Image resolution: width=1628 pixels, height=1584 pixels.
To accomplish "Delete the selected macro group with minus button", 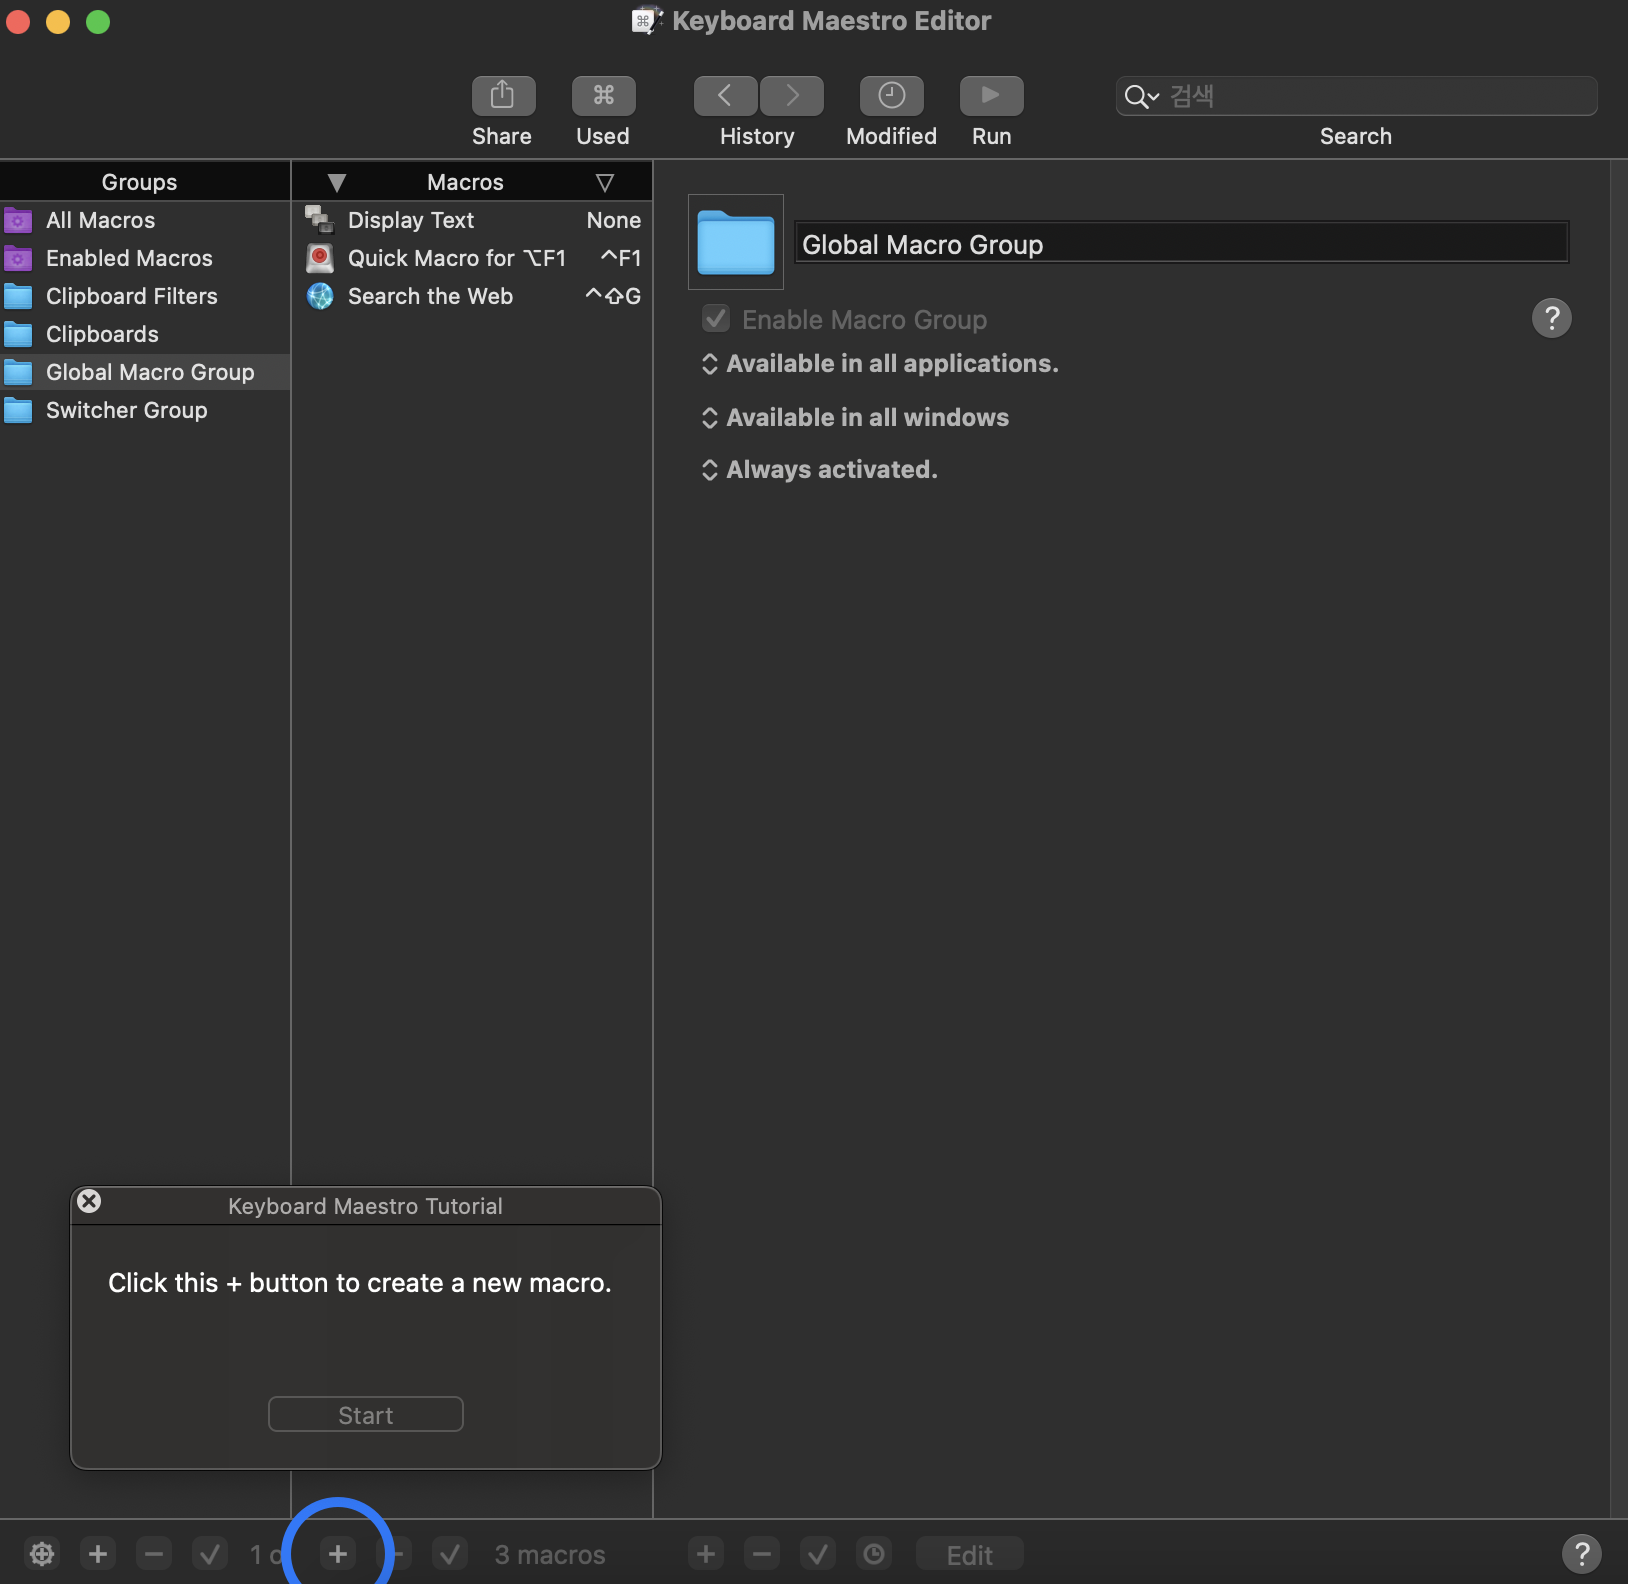I will [x=154, y=1554].
